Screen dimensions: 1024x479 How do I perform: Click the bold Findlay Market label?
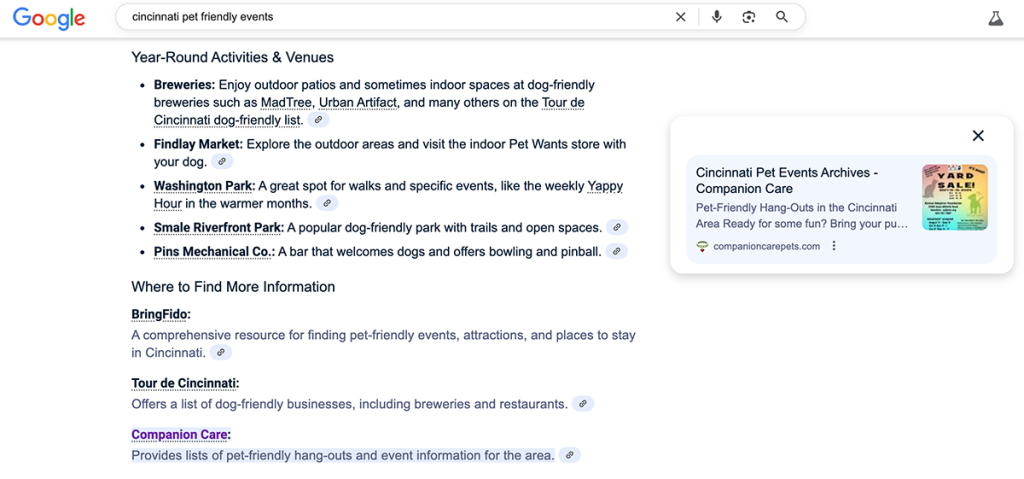coord(198,144)
